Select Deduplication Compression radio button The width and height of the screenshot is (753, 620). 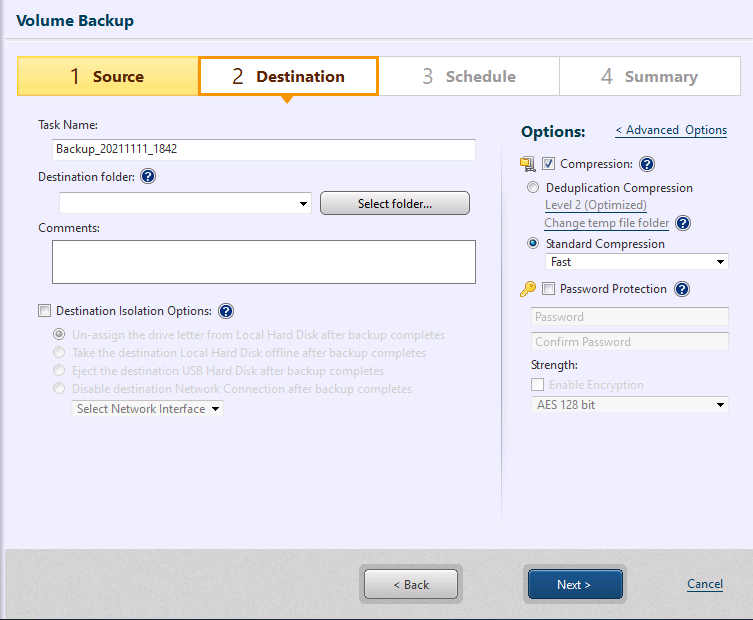[x=533, y=187]
